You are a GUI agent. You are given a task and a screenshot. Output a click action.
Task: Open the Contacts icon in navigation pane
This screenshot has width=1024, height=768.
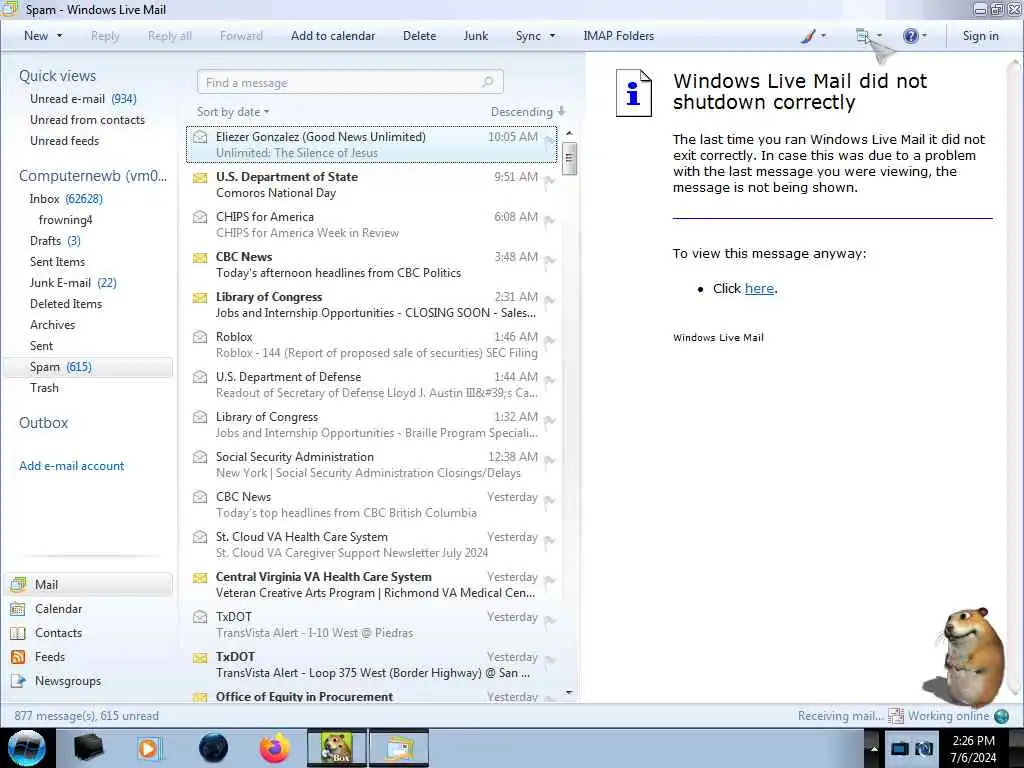point(18,633)
